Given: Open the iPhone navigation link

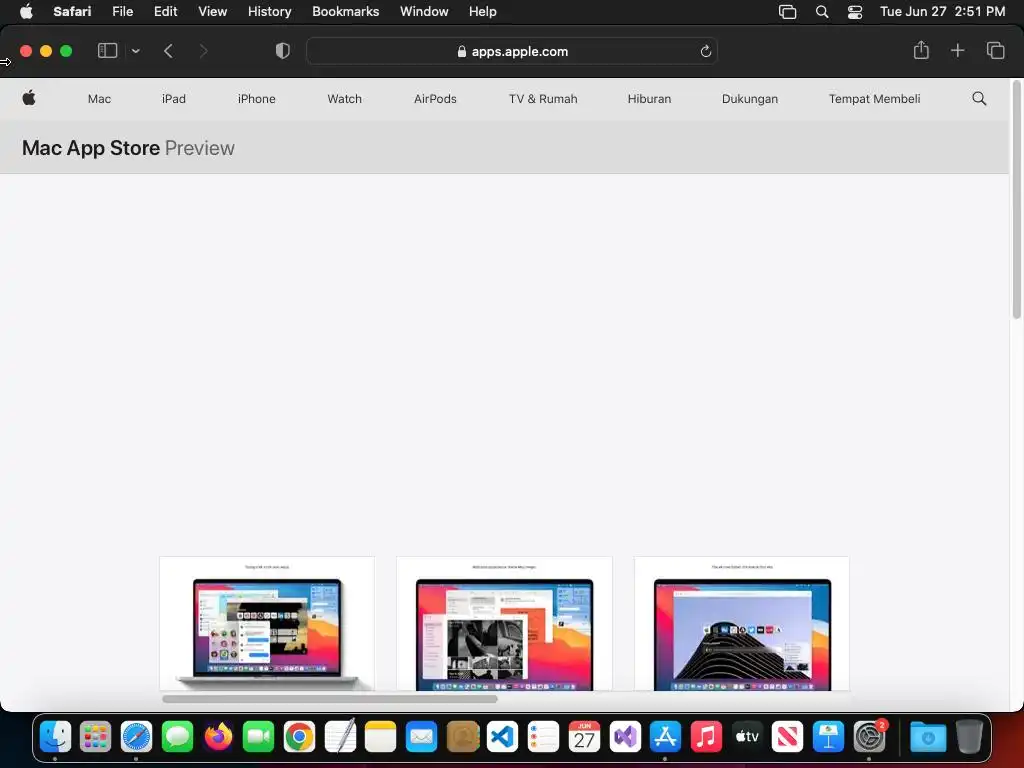Looking at the screenshot, I should click(x=257, y=99).
